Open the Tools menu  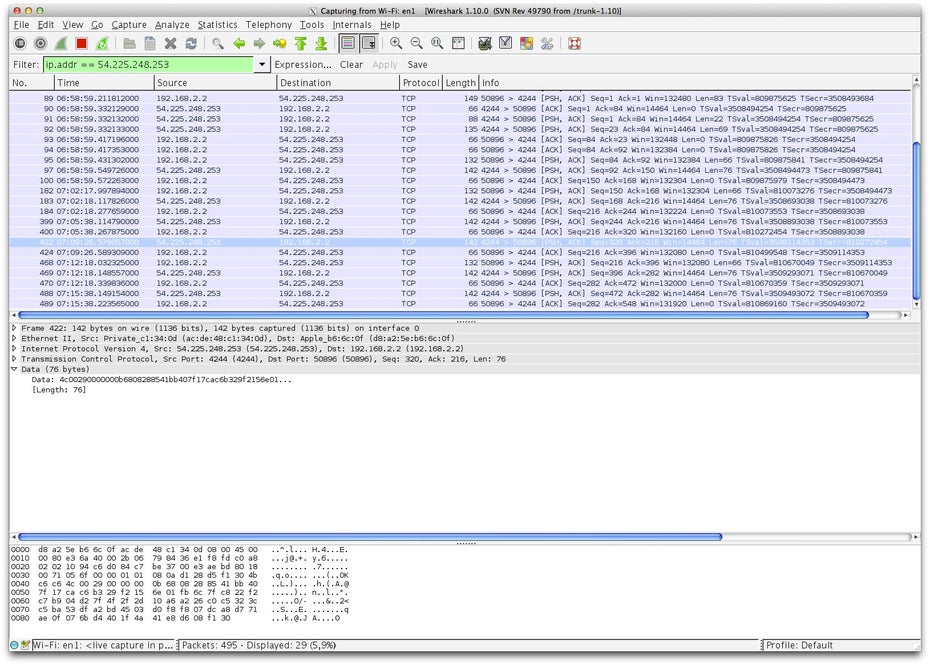tap(312, 24)
